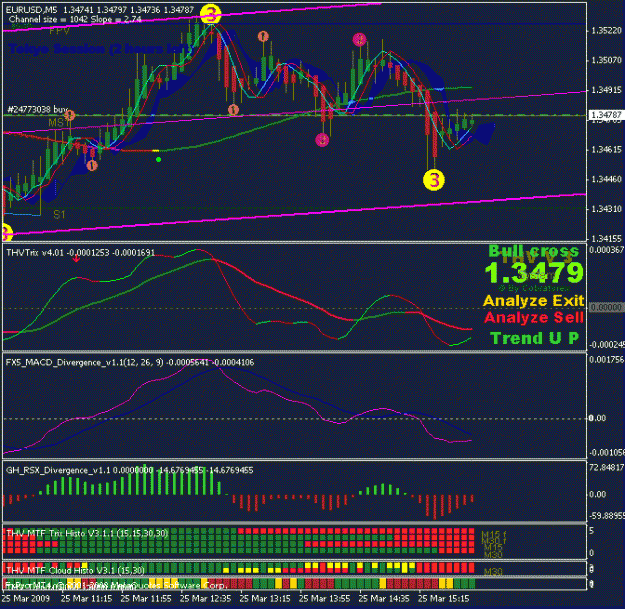
Task: Click magenta circle marker above the 14:35 rally
Action: [x=359, y=40]
